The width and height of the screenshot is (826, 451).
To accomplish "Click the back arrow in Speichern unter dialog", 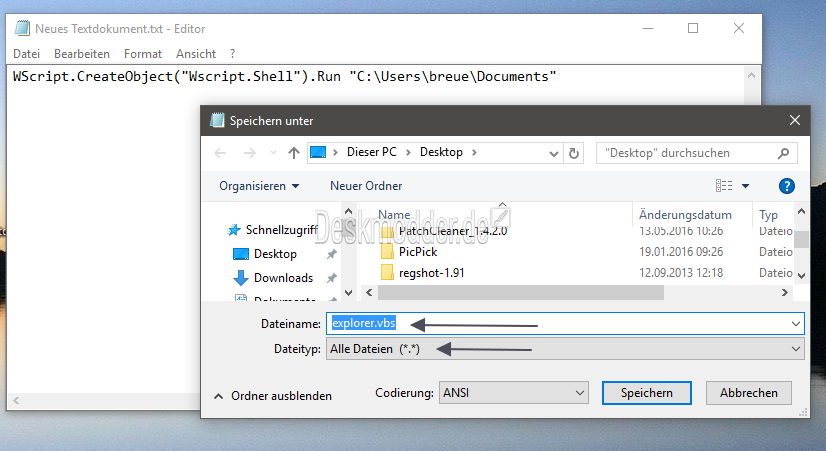I will pos(220,153).
